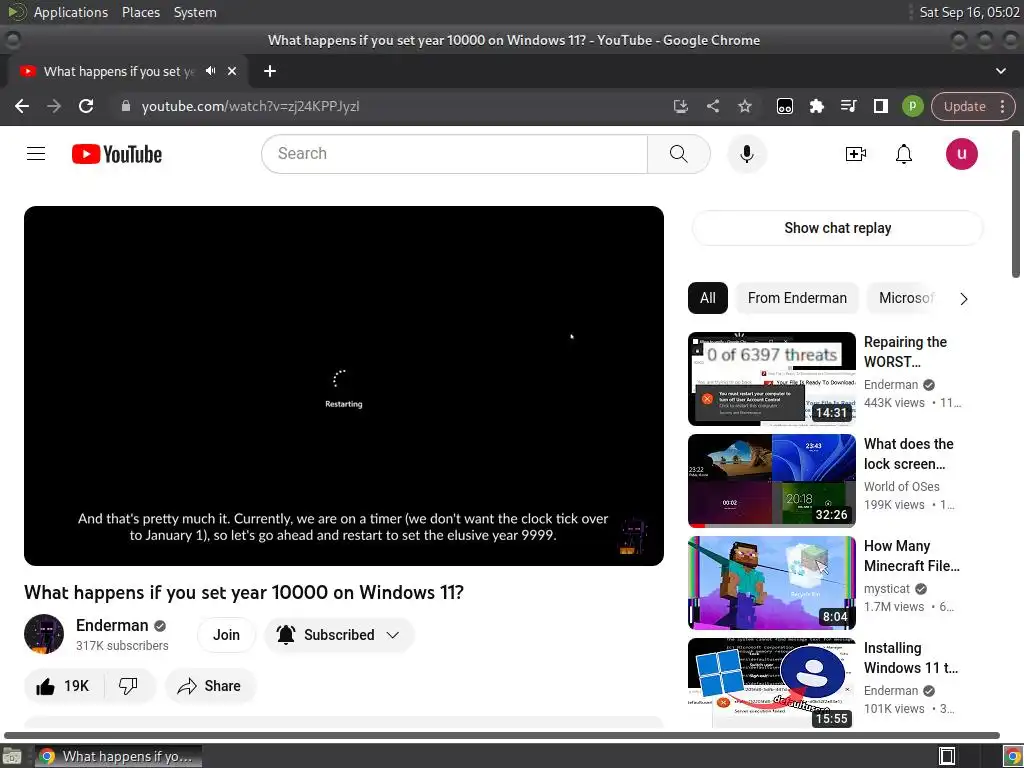The height and width of the screenshot is (768, 1024).
Task: Bookmark this tab with star icon
Action: coord(744,106)
